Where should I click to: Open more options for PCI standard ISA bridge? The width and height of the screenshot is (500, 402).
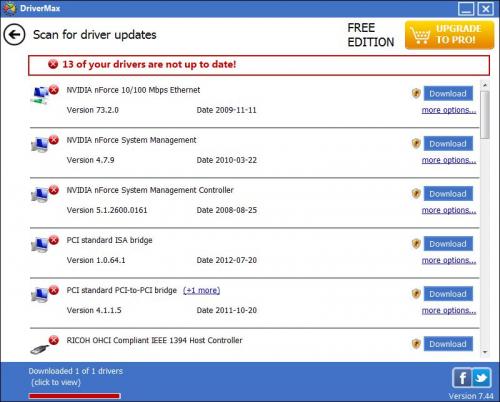[449, 260]
